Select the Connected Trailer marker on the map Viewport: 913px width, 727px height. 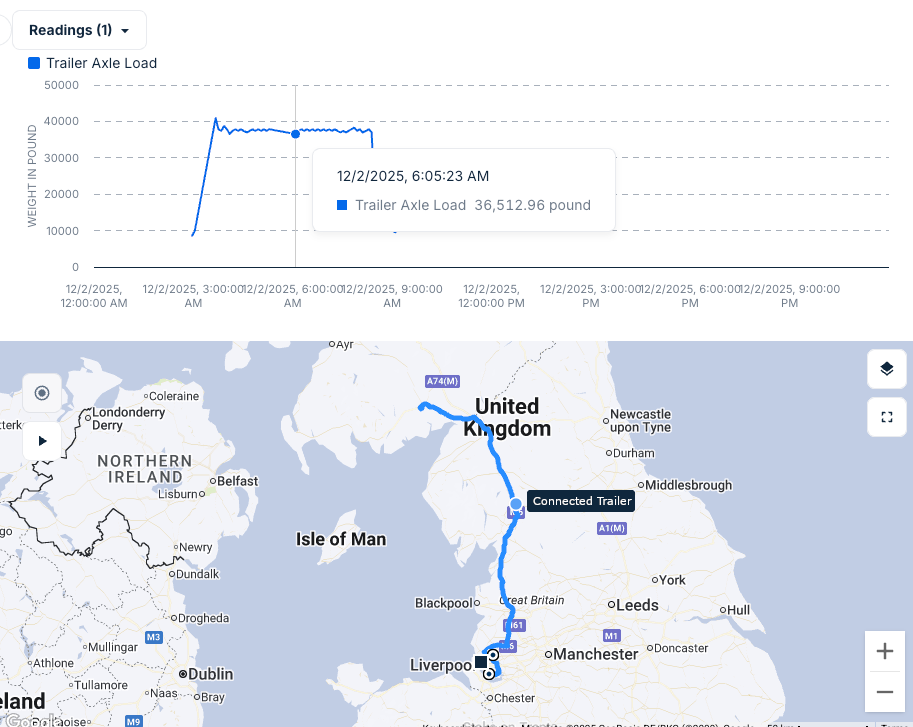coord(516,510)
